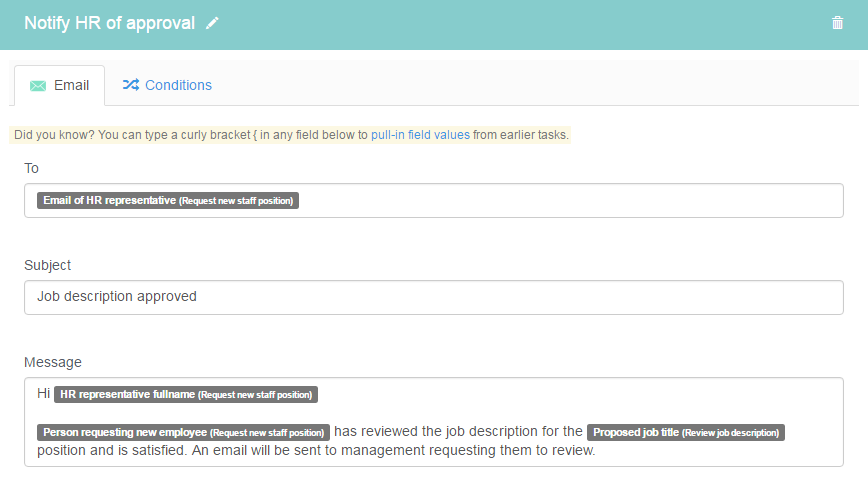Delete task using the trash icon
The image size is (868, 496).
837,23
